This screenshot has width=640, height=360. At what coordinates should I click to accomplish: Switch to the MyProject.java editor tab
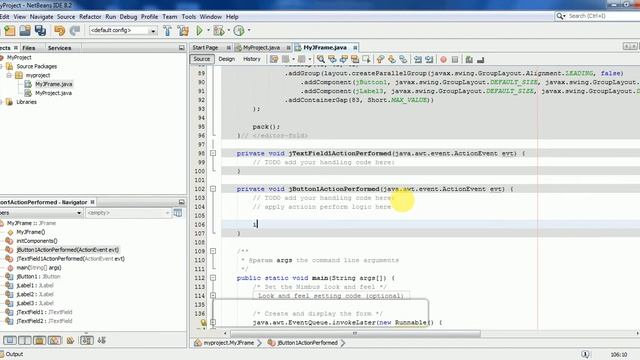pyautogui.click(x=261, y=48)
